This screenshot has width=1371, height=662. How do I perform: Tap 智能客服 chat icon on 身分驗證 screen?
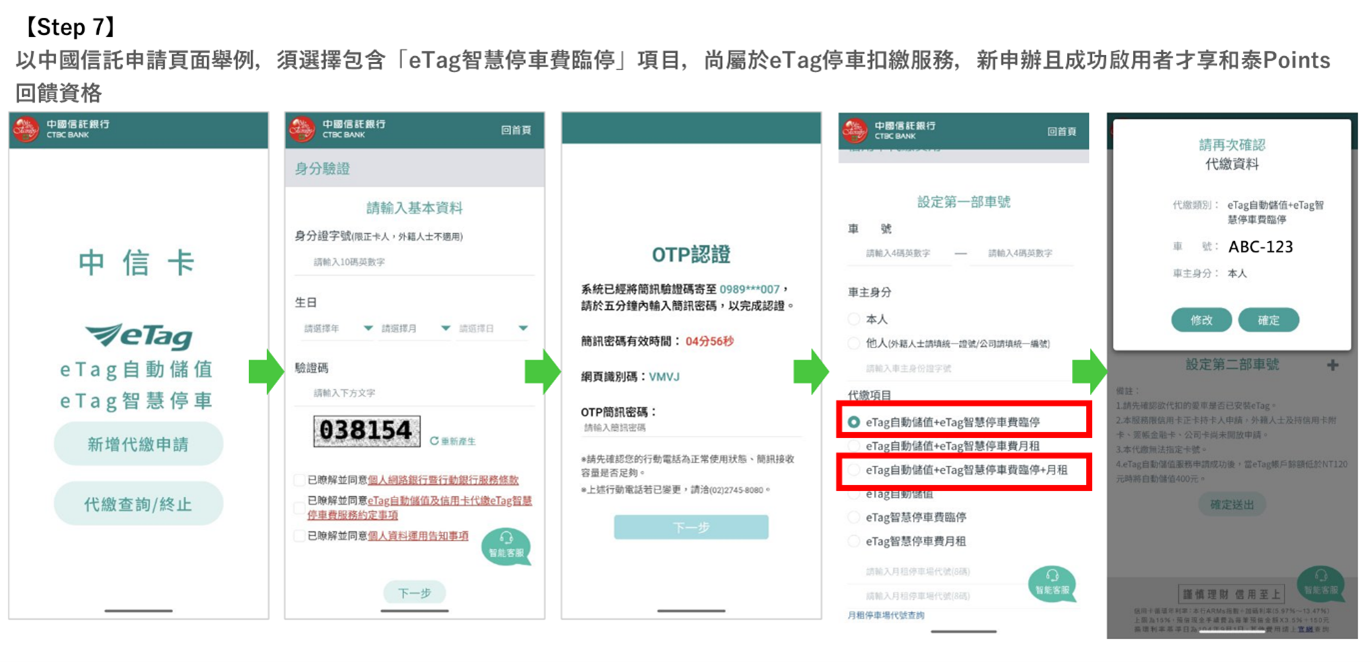[505, 546]
